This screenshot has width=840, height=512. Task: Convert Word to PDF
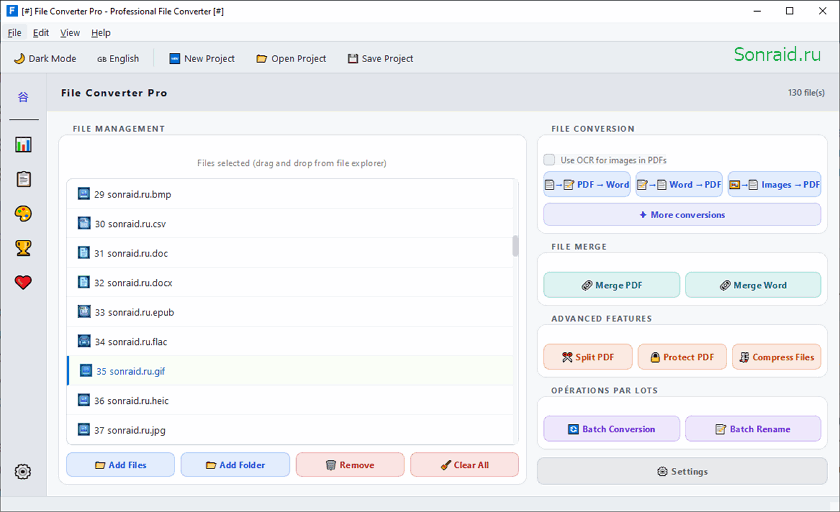click(679, 184)
